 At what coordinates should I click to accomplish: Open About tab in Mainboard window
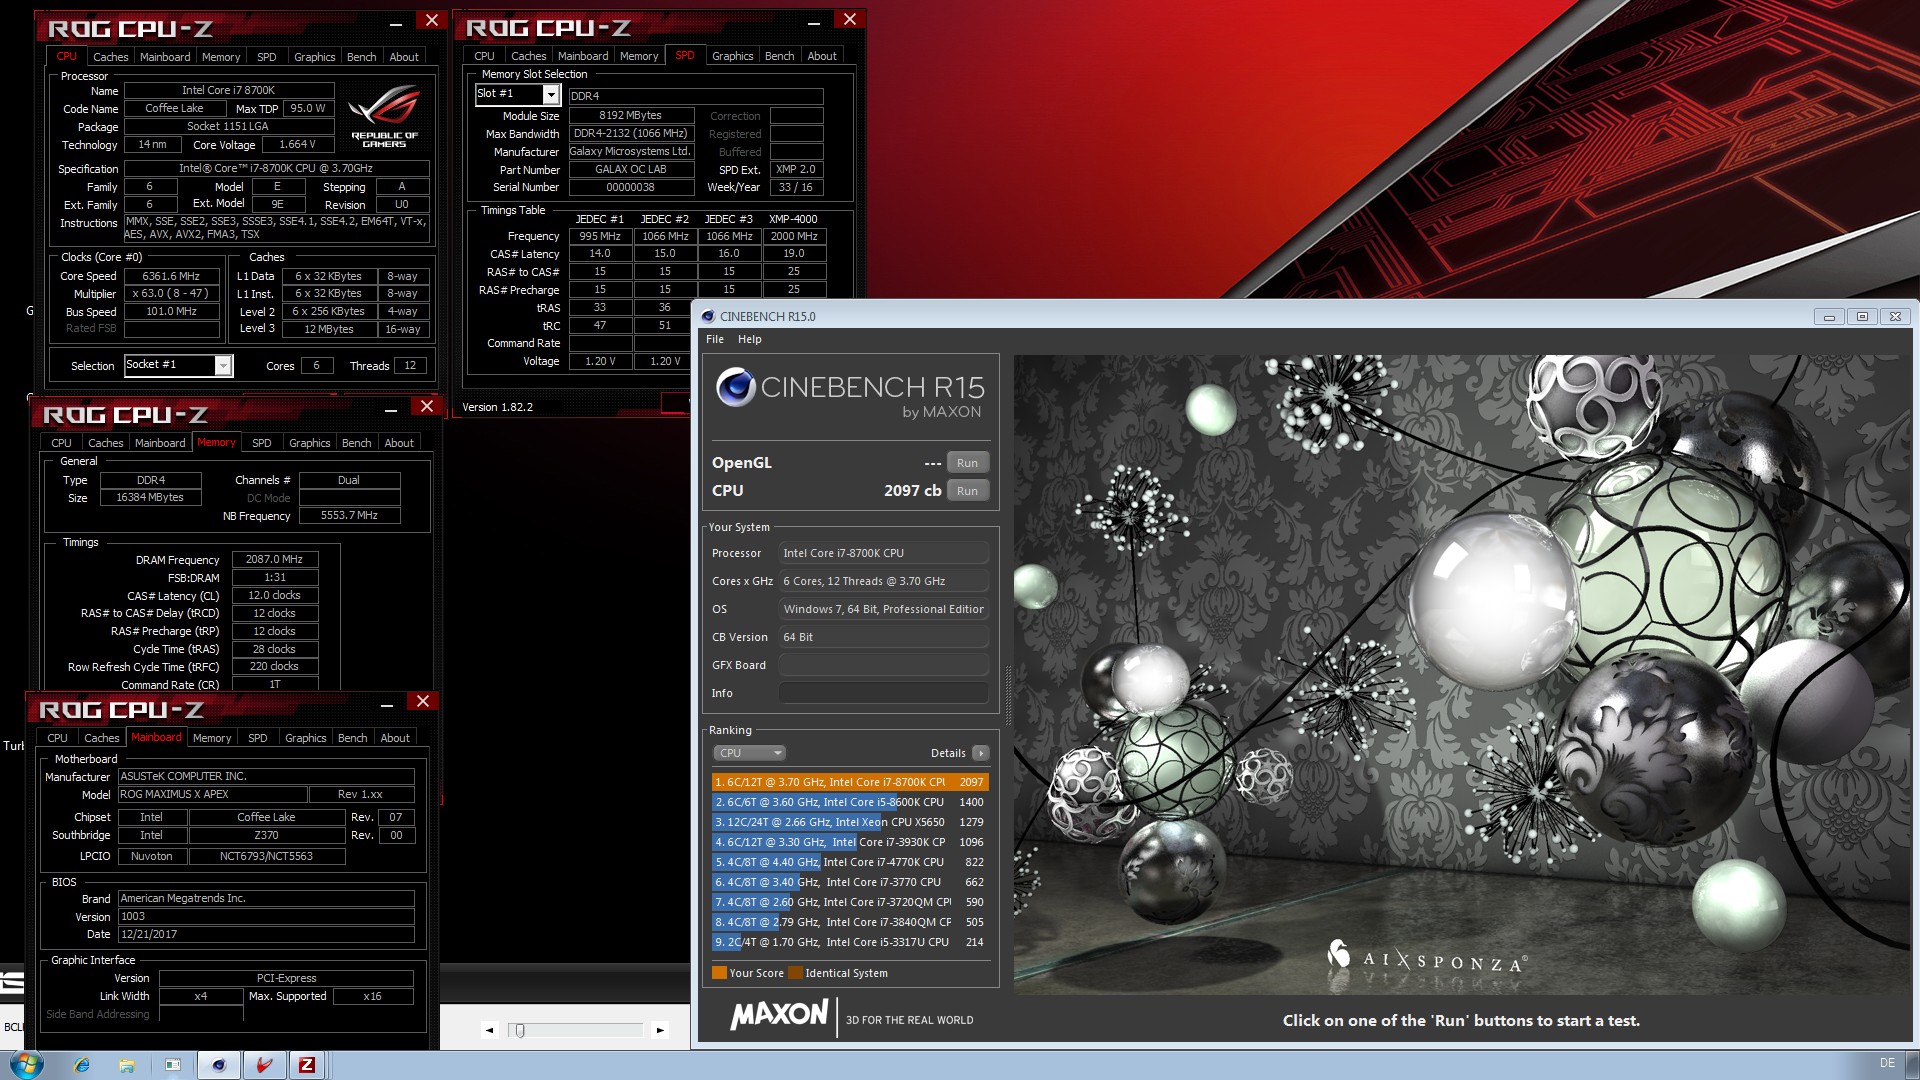395,738
